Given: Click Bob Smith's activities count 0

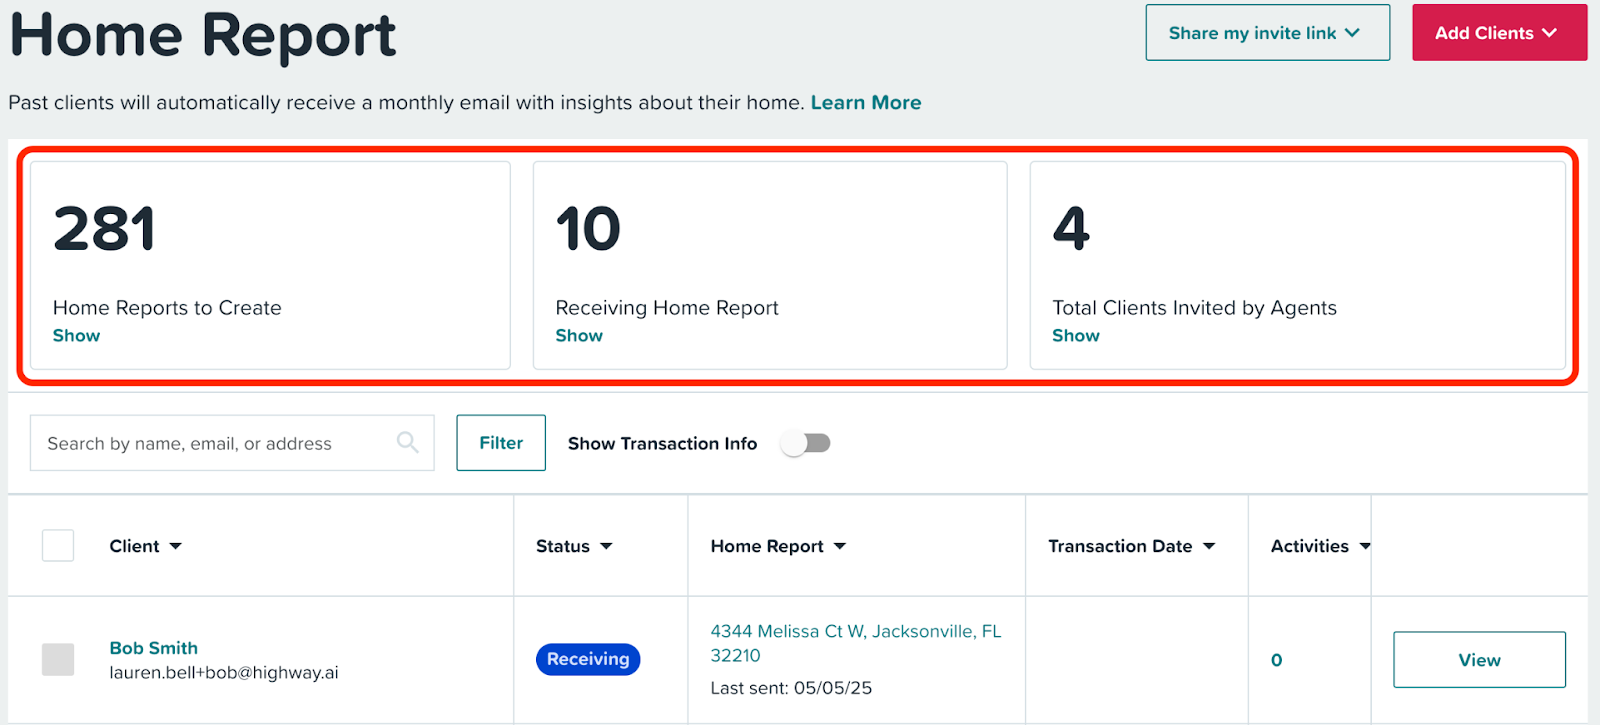Looking at the screenshot, I should coord(1277,660).
